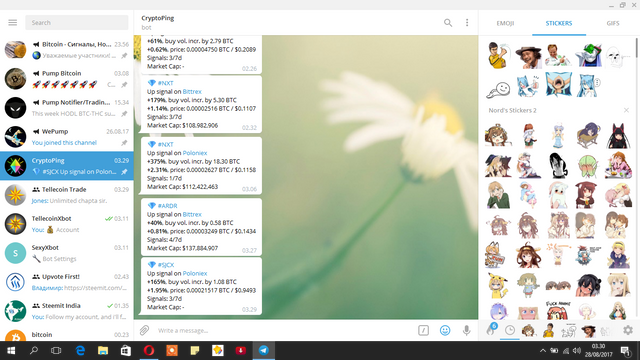Open the Upvote First! group
The width and height of the screenshot is (640, 360).
(67, 282)
